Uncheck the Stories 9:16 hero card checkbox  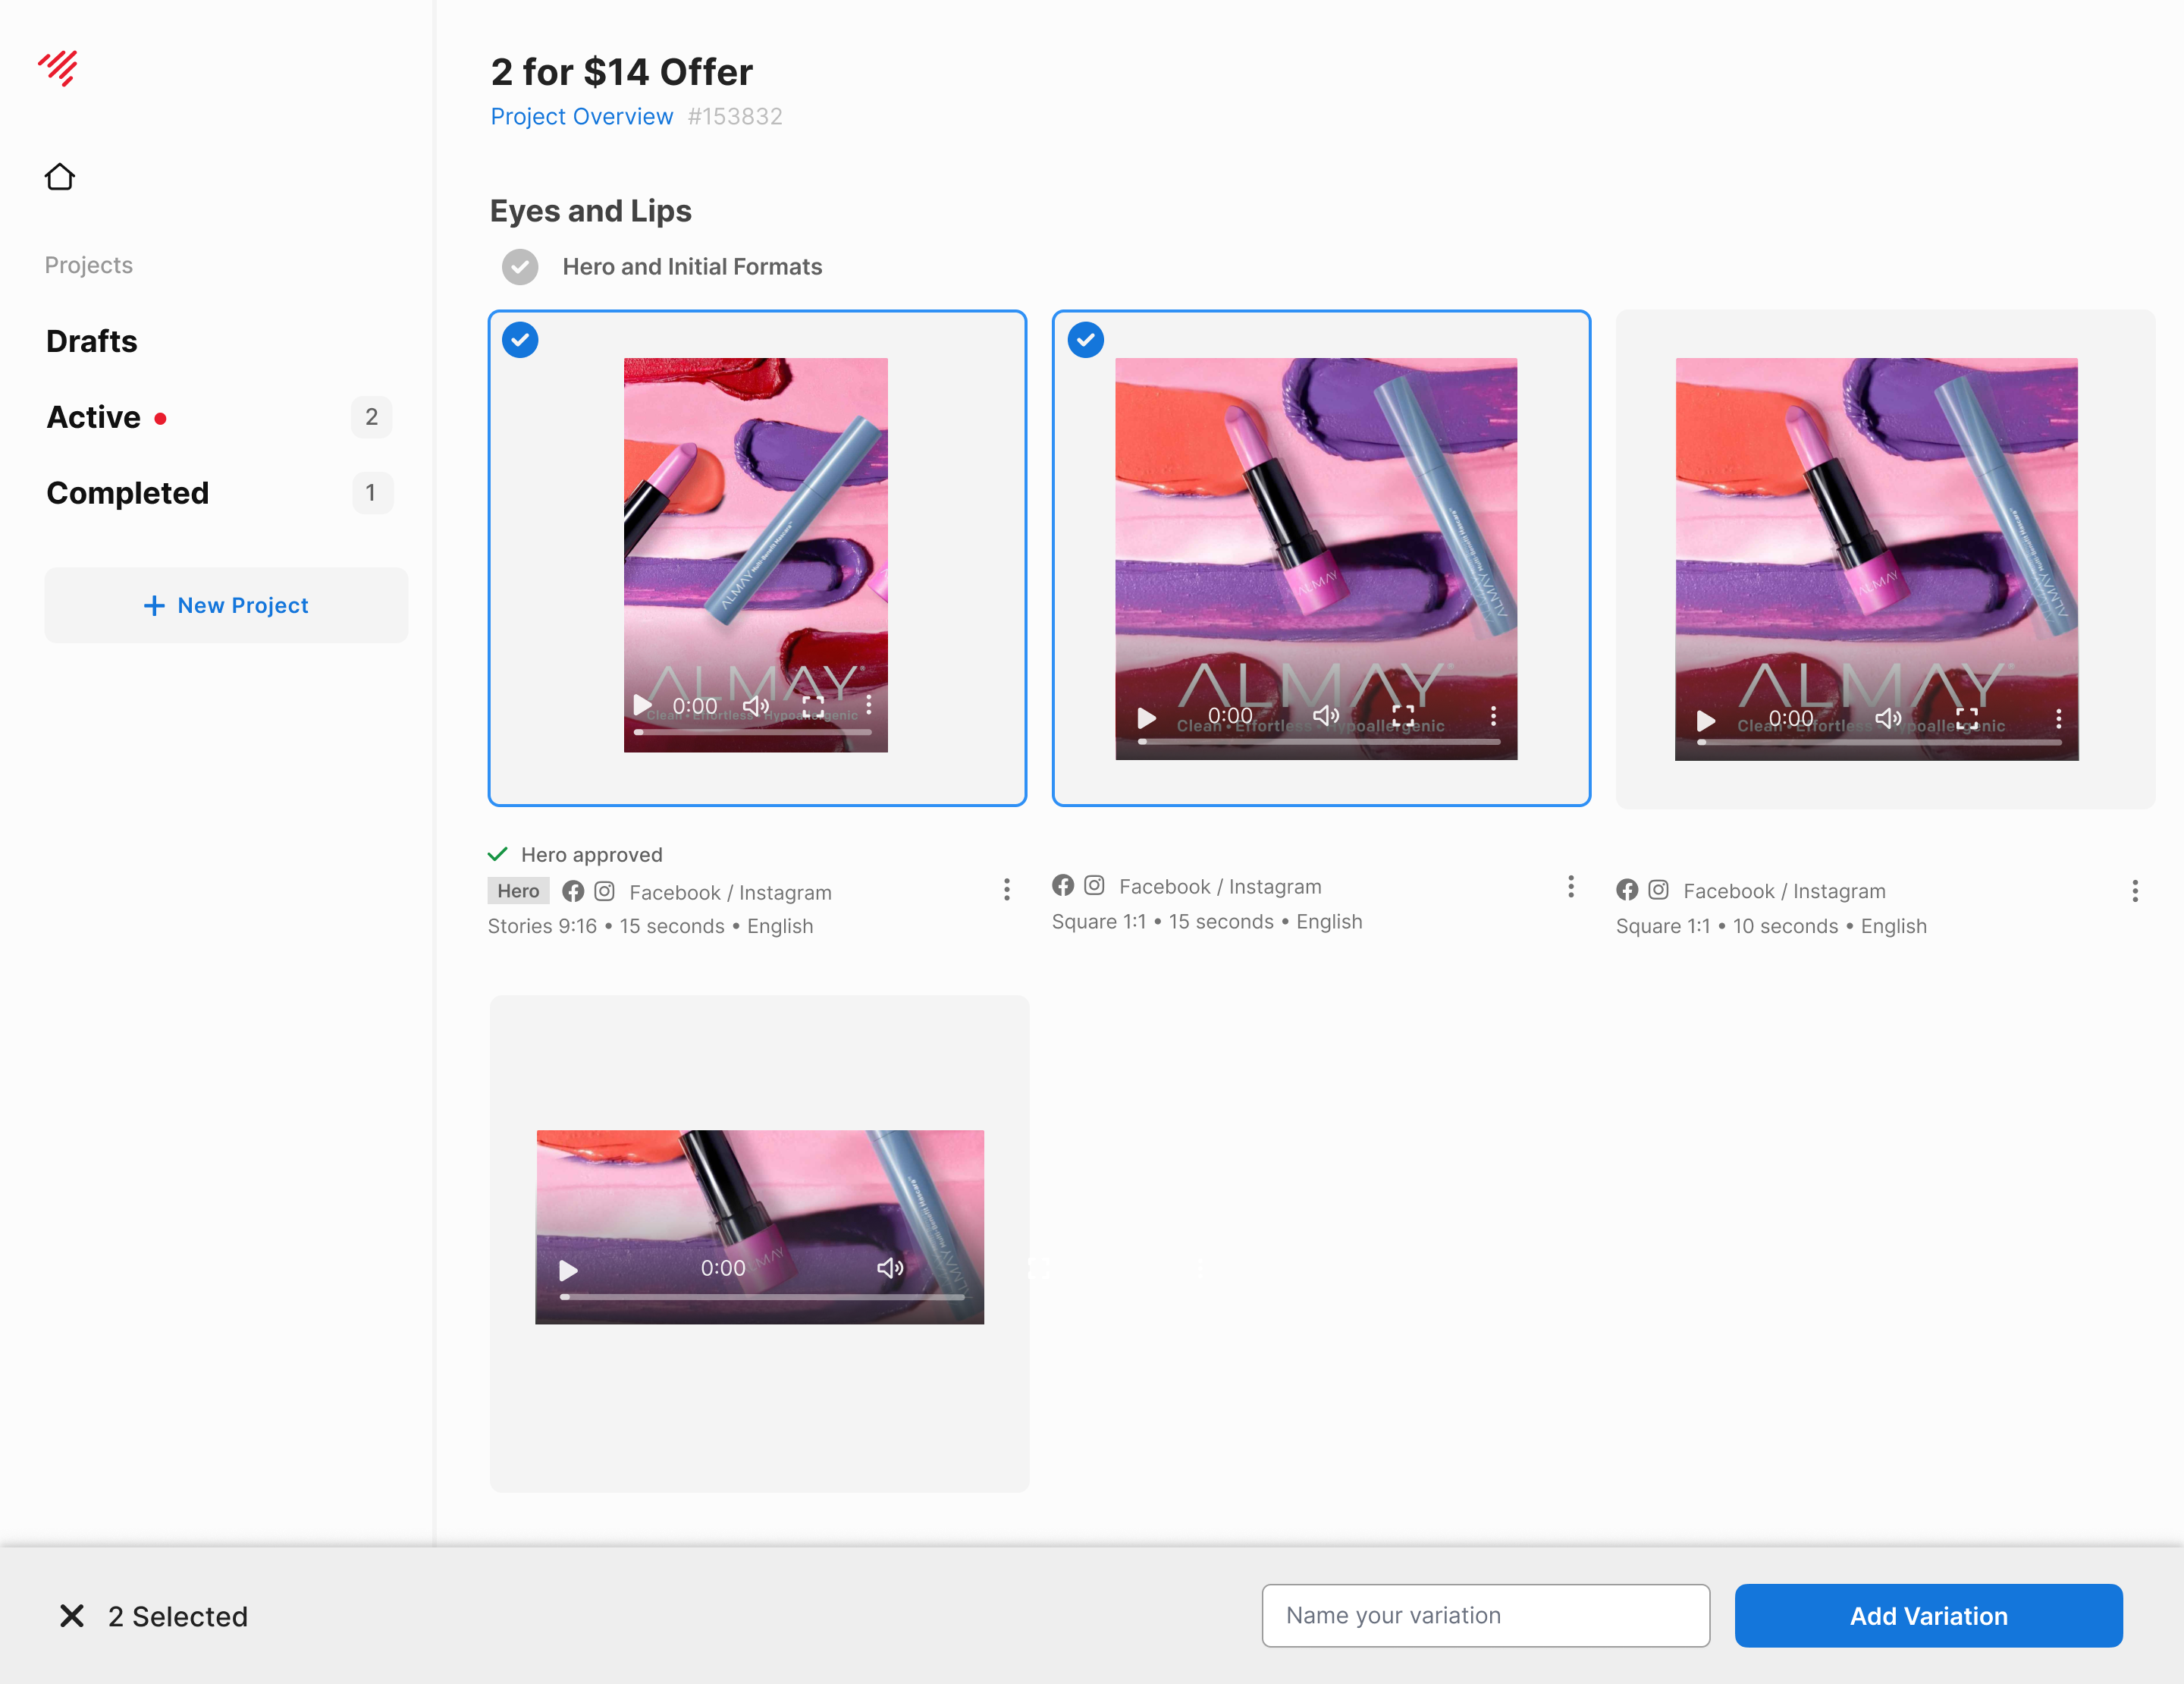520,340
